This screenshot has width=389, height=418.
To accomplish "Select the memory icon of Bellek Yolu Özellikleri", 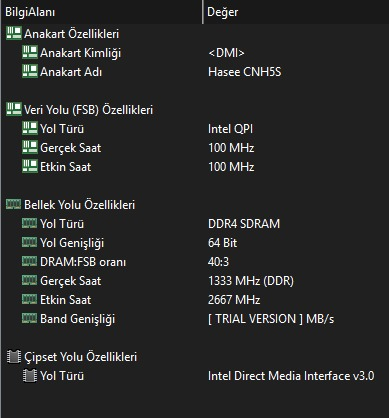I will (13, 204).
